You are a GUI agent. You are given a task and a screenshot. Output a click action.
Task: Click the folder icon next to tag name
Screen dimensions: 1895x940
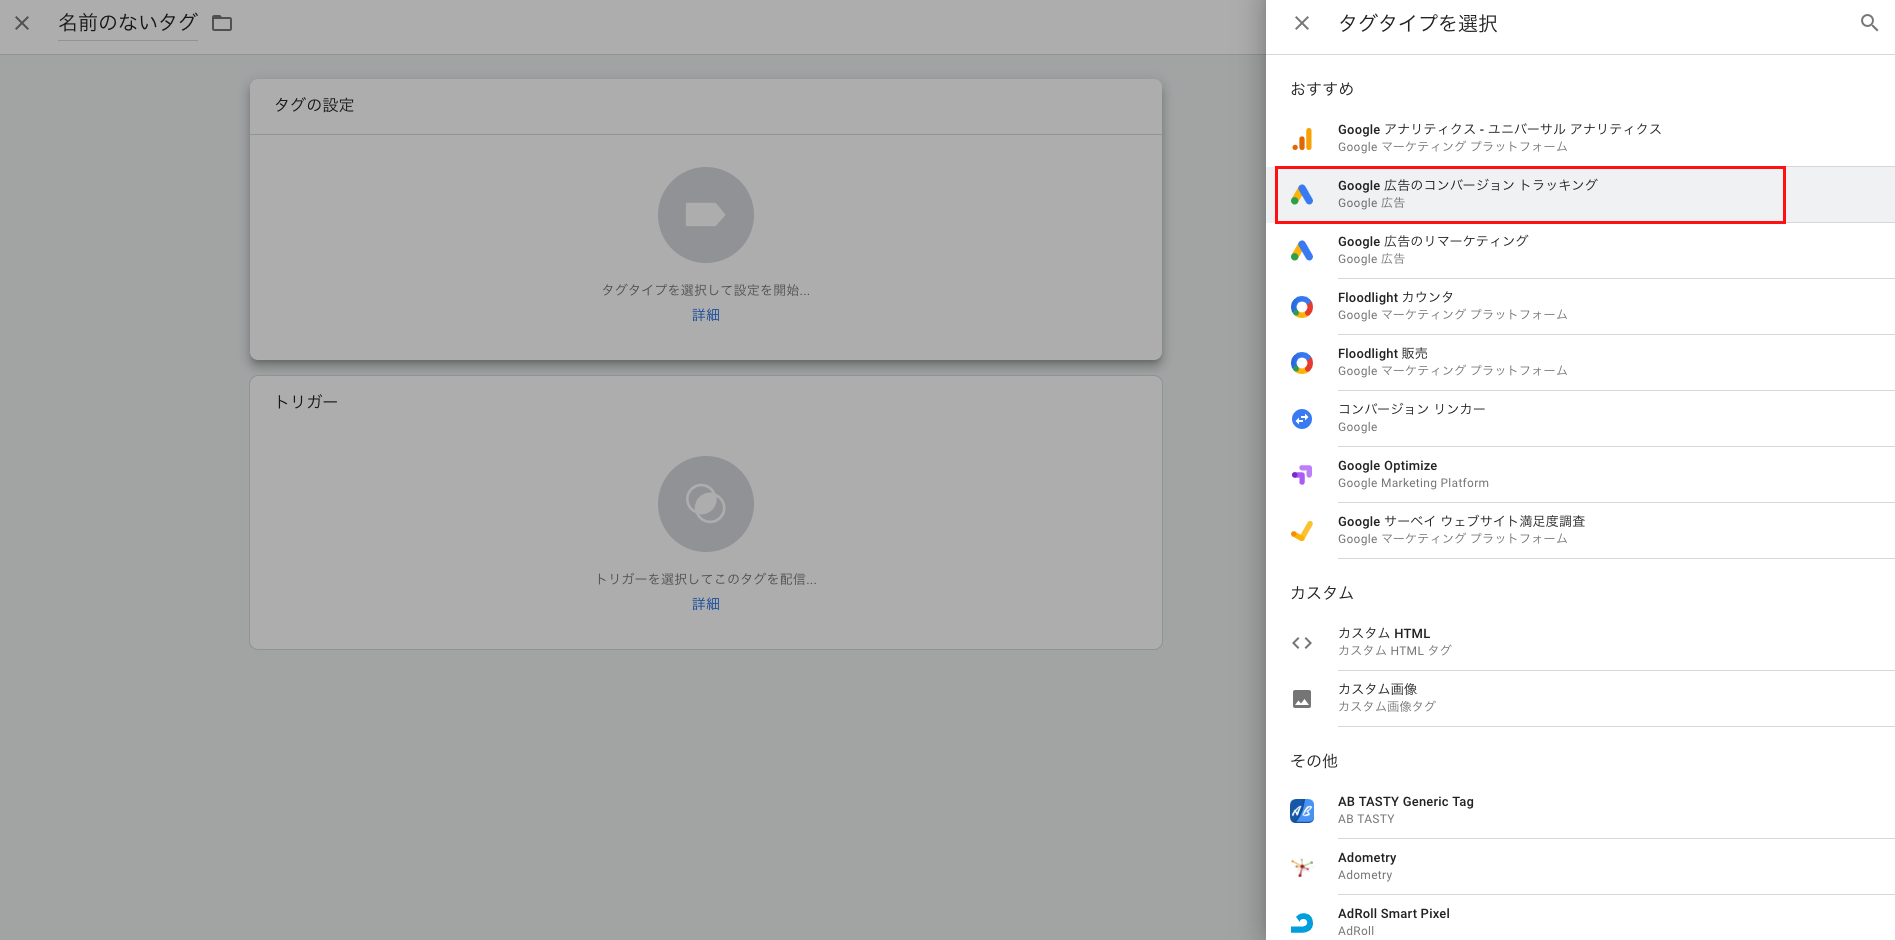click(222, 23)
